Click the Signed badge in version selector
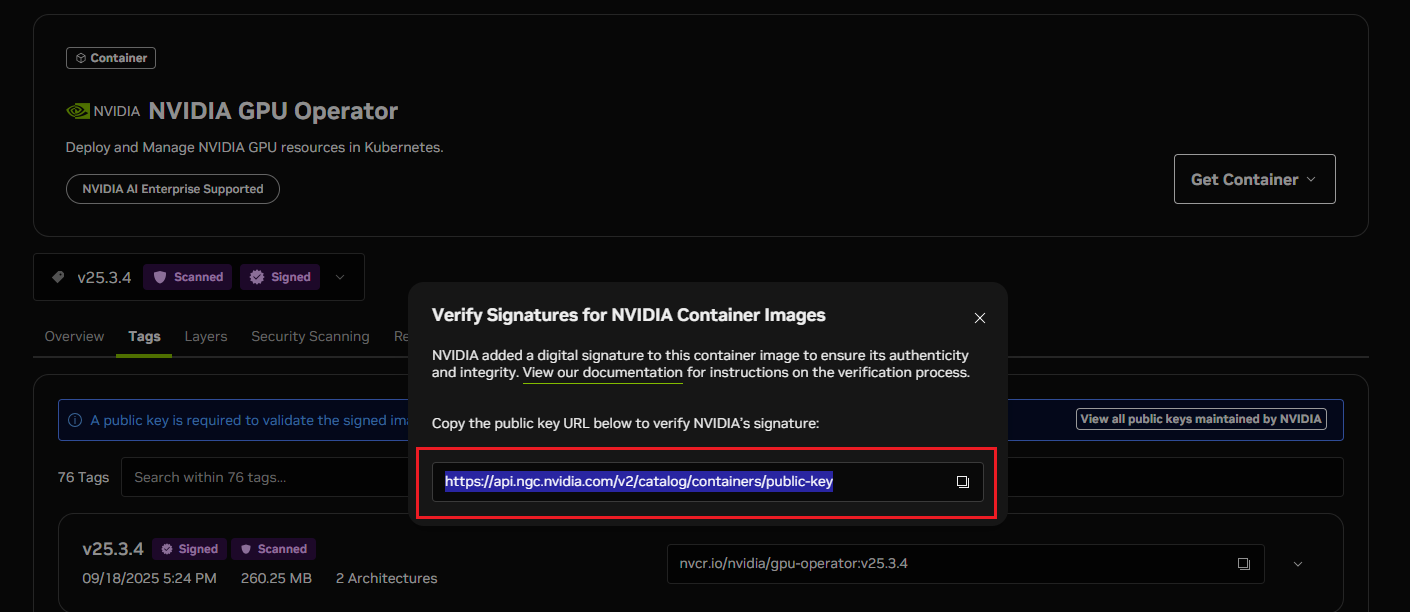The image size is (1410, 612). (x=280, y=277)
